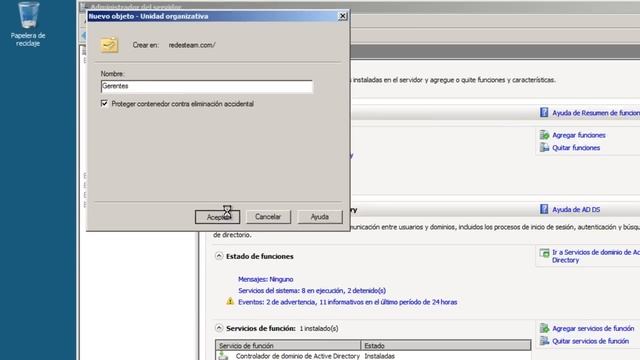Click the Quitar funciones icon

click(544, 147)
